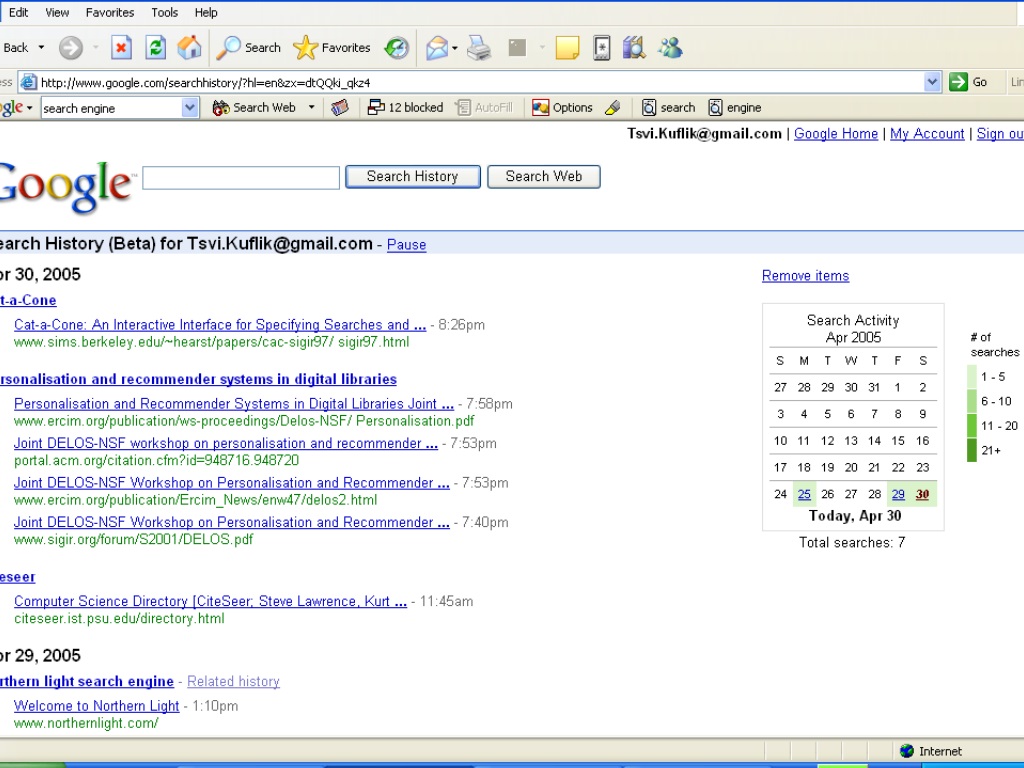
Task: Open the Search pane from the IE toolbar
Action: click(248, 48)
